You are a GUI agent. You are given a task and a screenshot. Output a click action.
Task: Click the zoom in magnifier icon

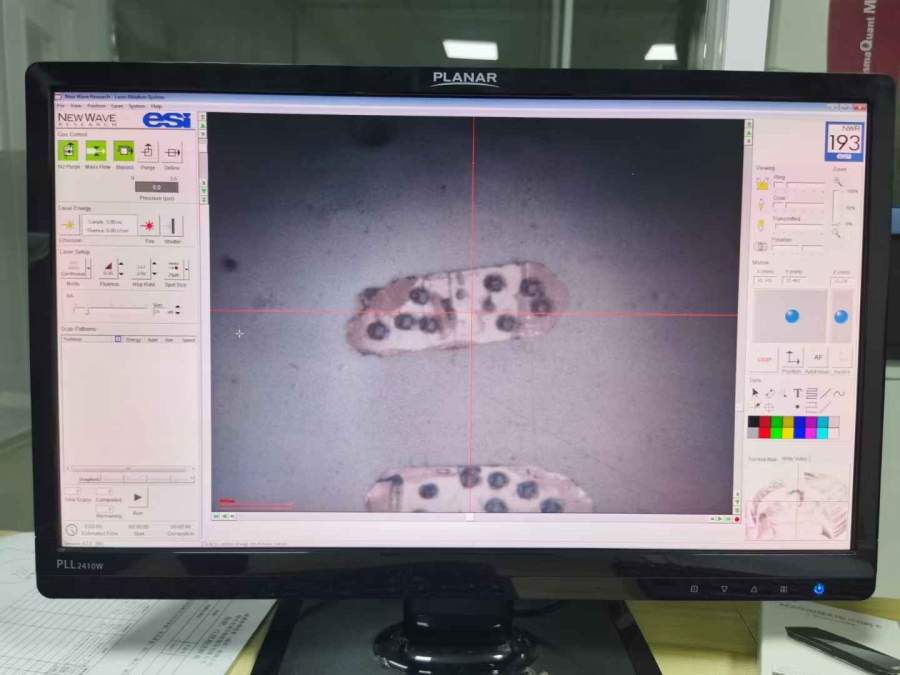838,182
